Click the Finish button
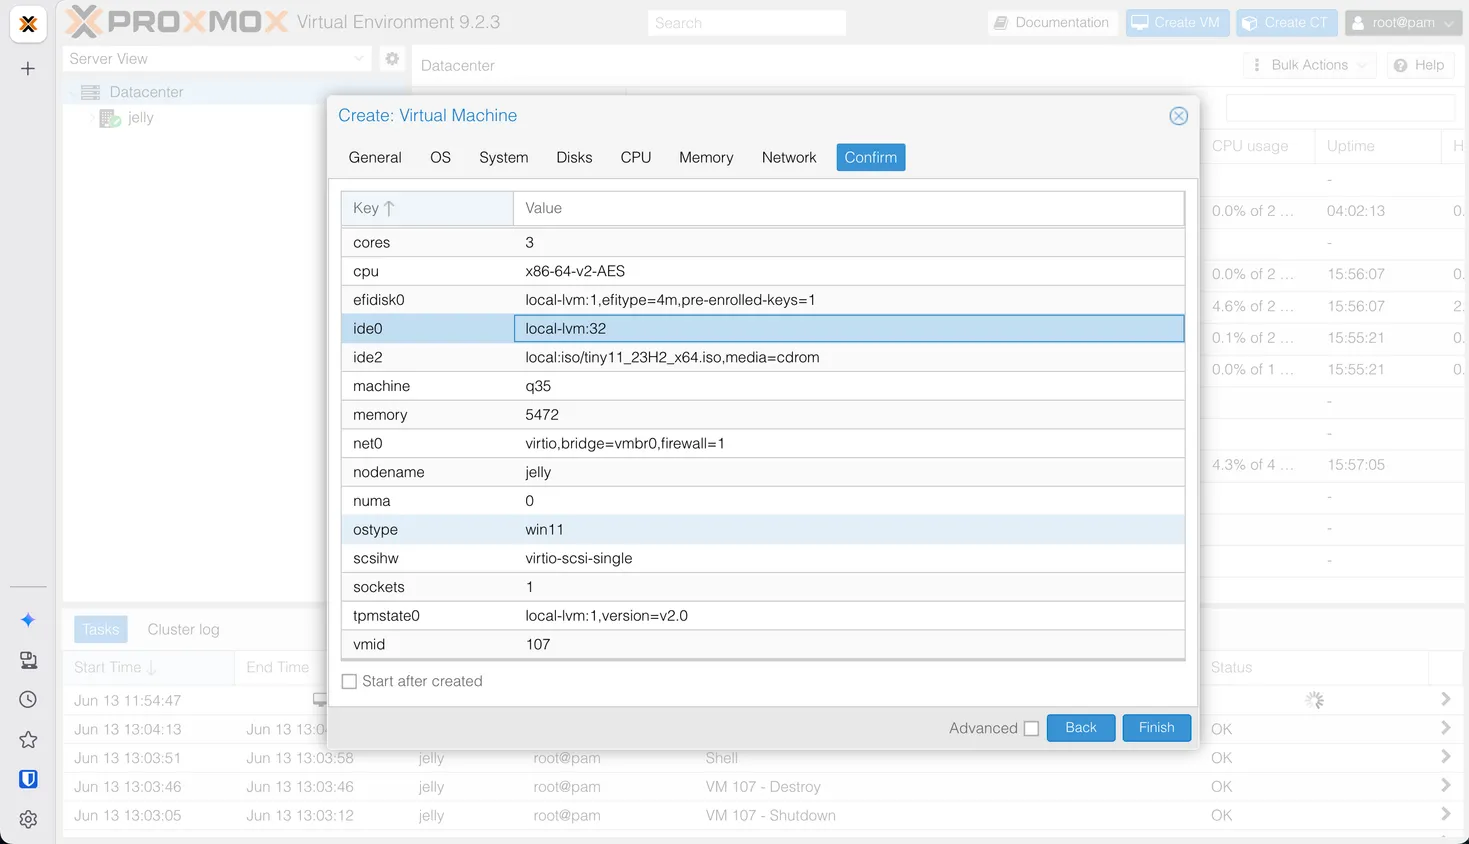1469x844 pixels. click(x=1156, y=727)
